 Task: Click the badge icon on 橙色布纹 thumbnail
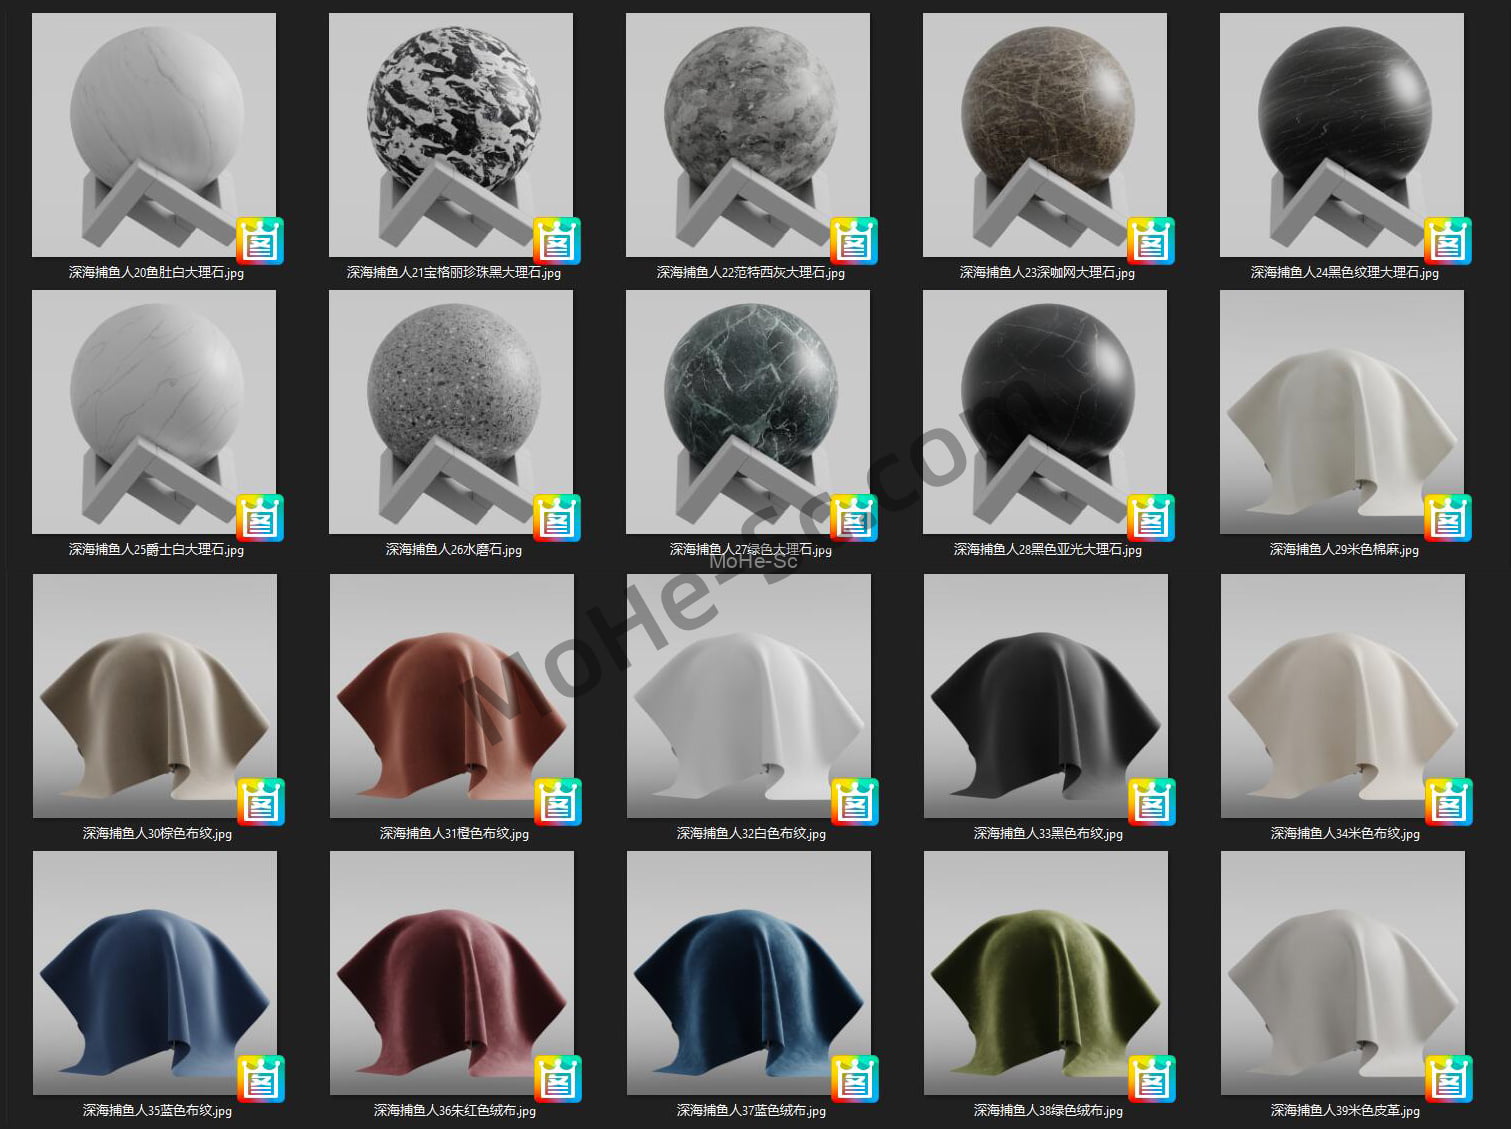point(558,802)
